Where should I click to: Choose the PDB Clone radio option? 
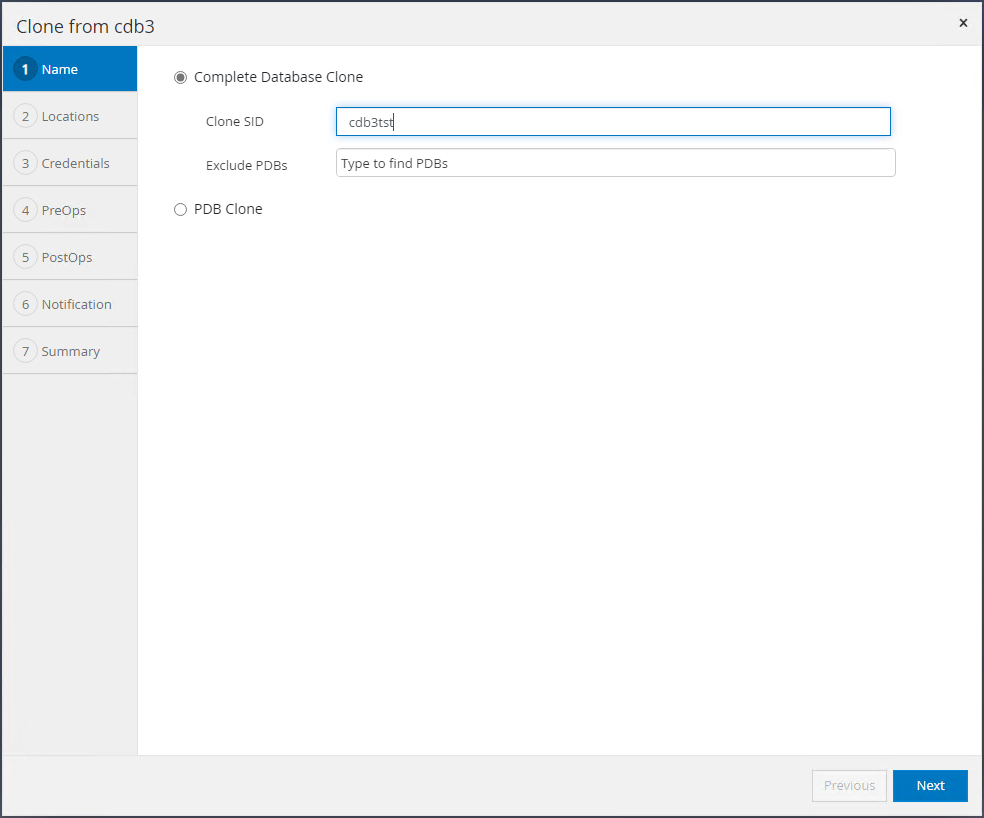point(181,209)
